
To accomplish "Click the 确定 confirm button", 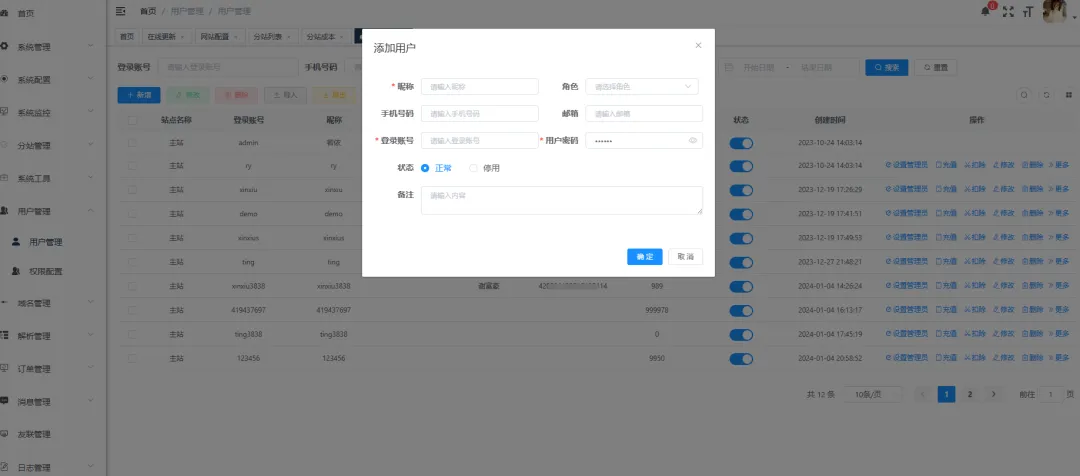I will [645, 257].
